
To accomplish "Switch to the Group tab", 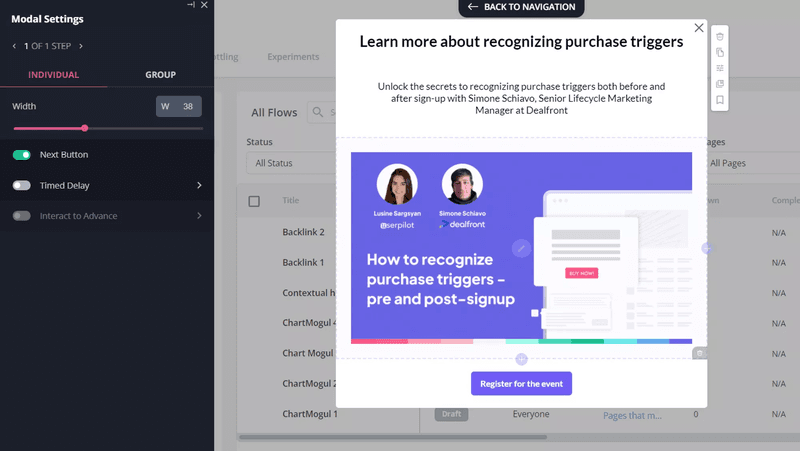I will click(160, 75).
